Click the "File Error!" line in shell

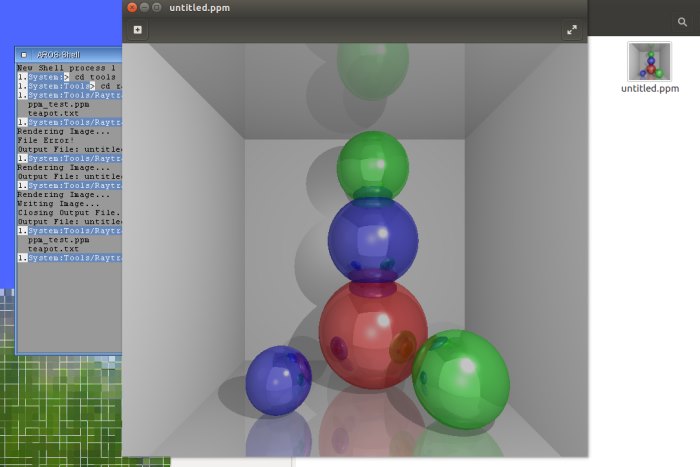click(47, 140)
